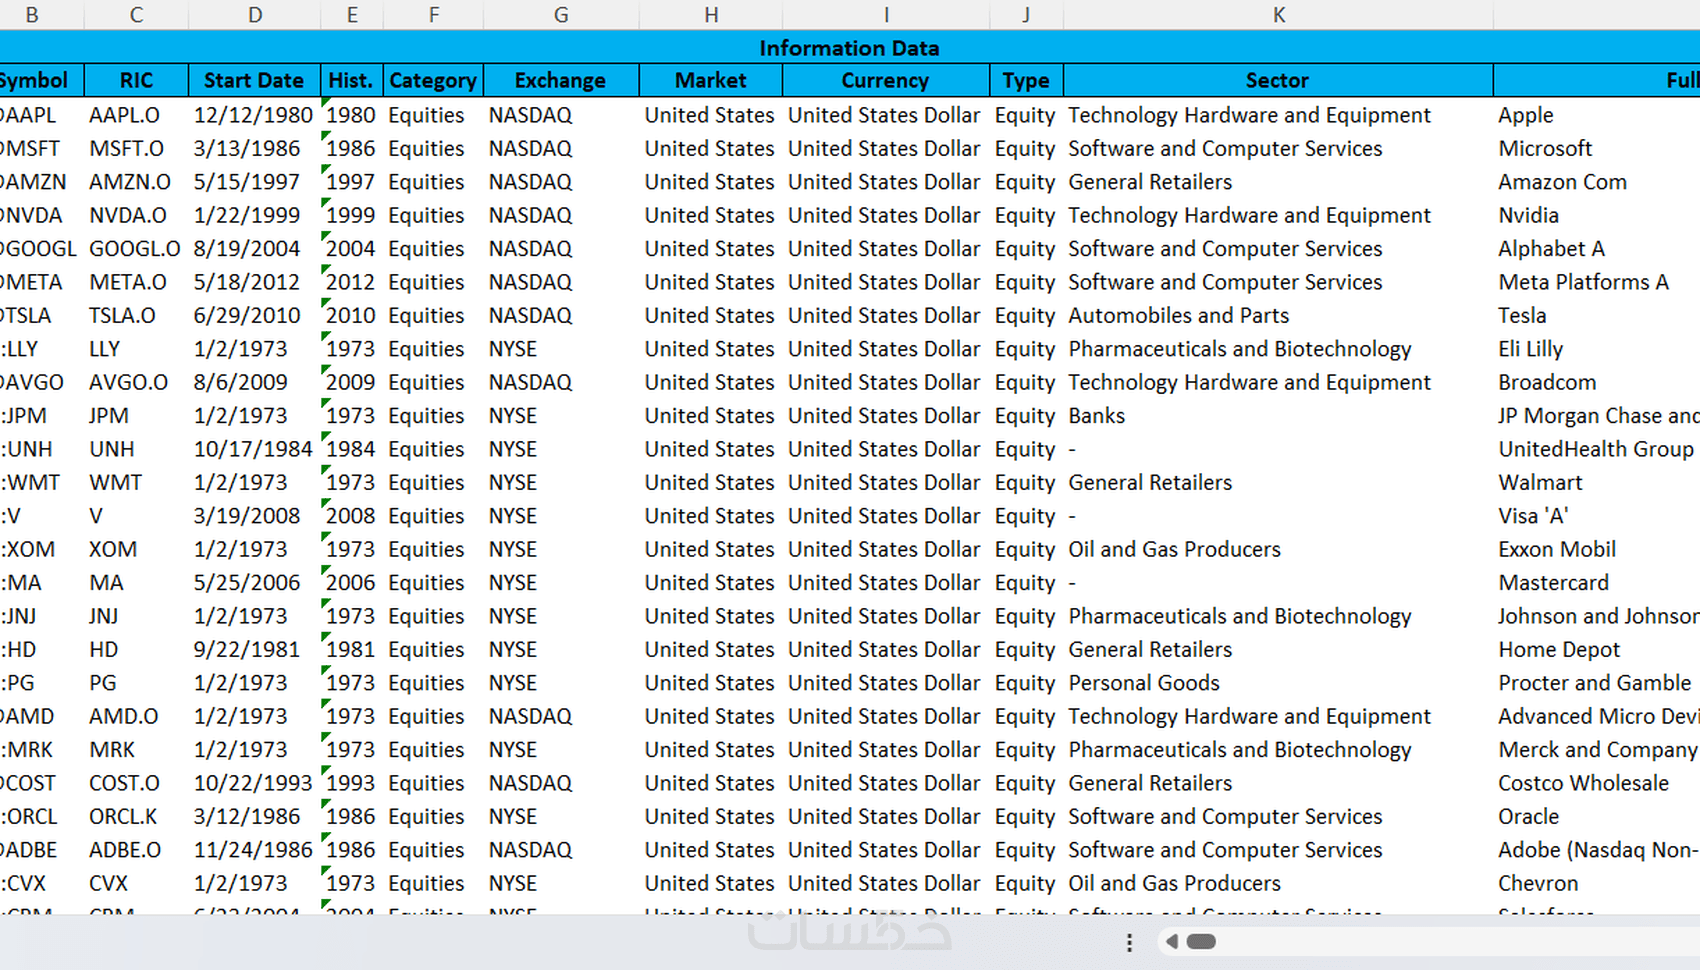Click the "Automobiles and Parts" sector cell
This screenshot has height=970, width=1700.
coord(1278,315)
